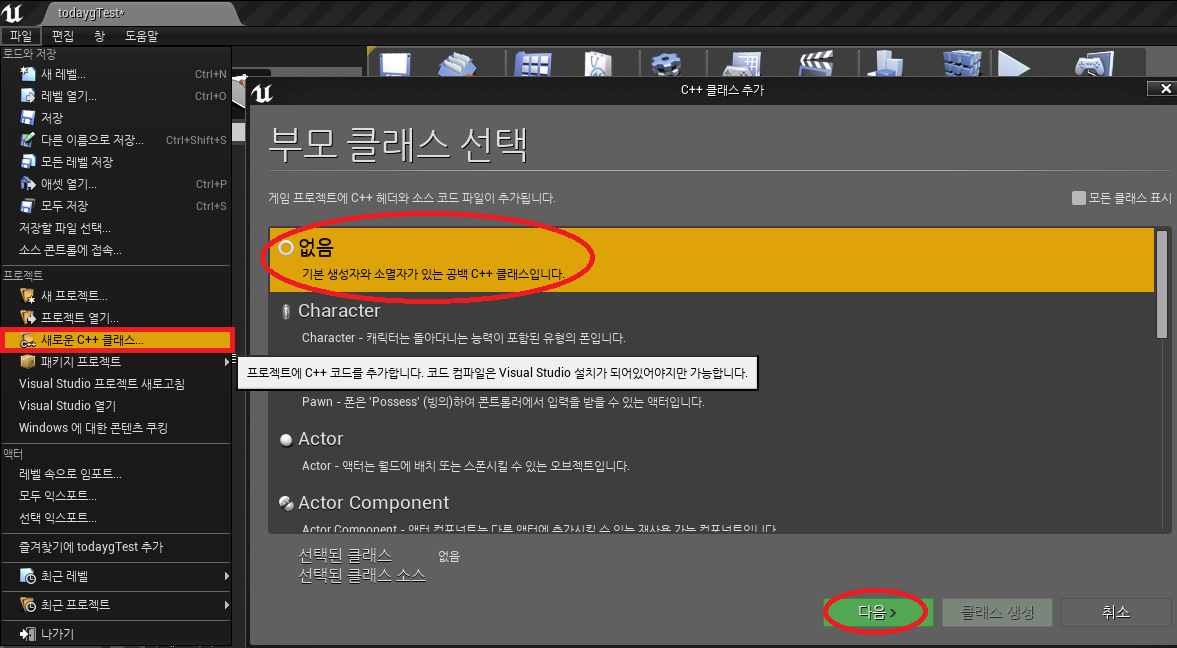Screen dimensions: 1177x648
Task: Click the Save Current floppy disk toolbar icon
Action: [x=395, y=64]
